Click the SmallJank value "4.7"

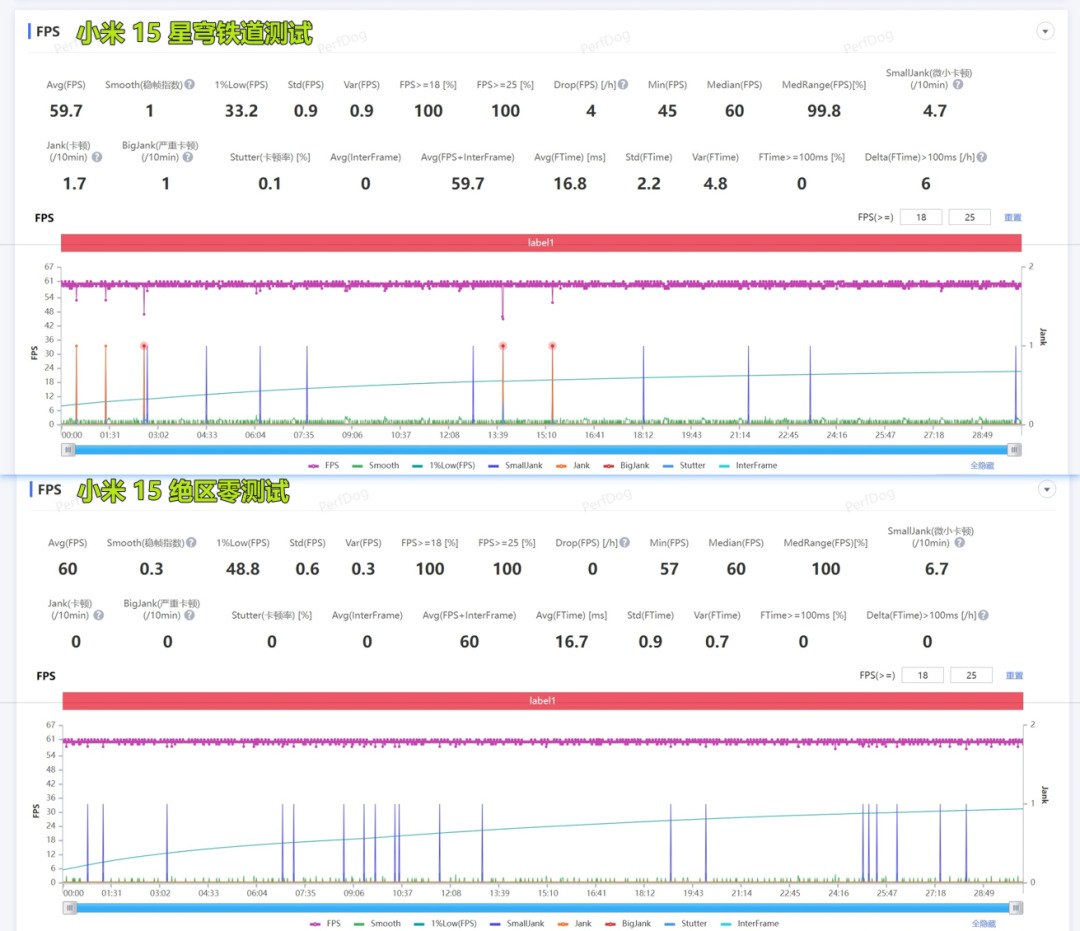pos(935,111)
